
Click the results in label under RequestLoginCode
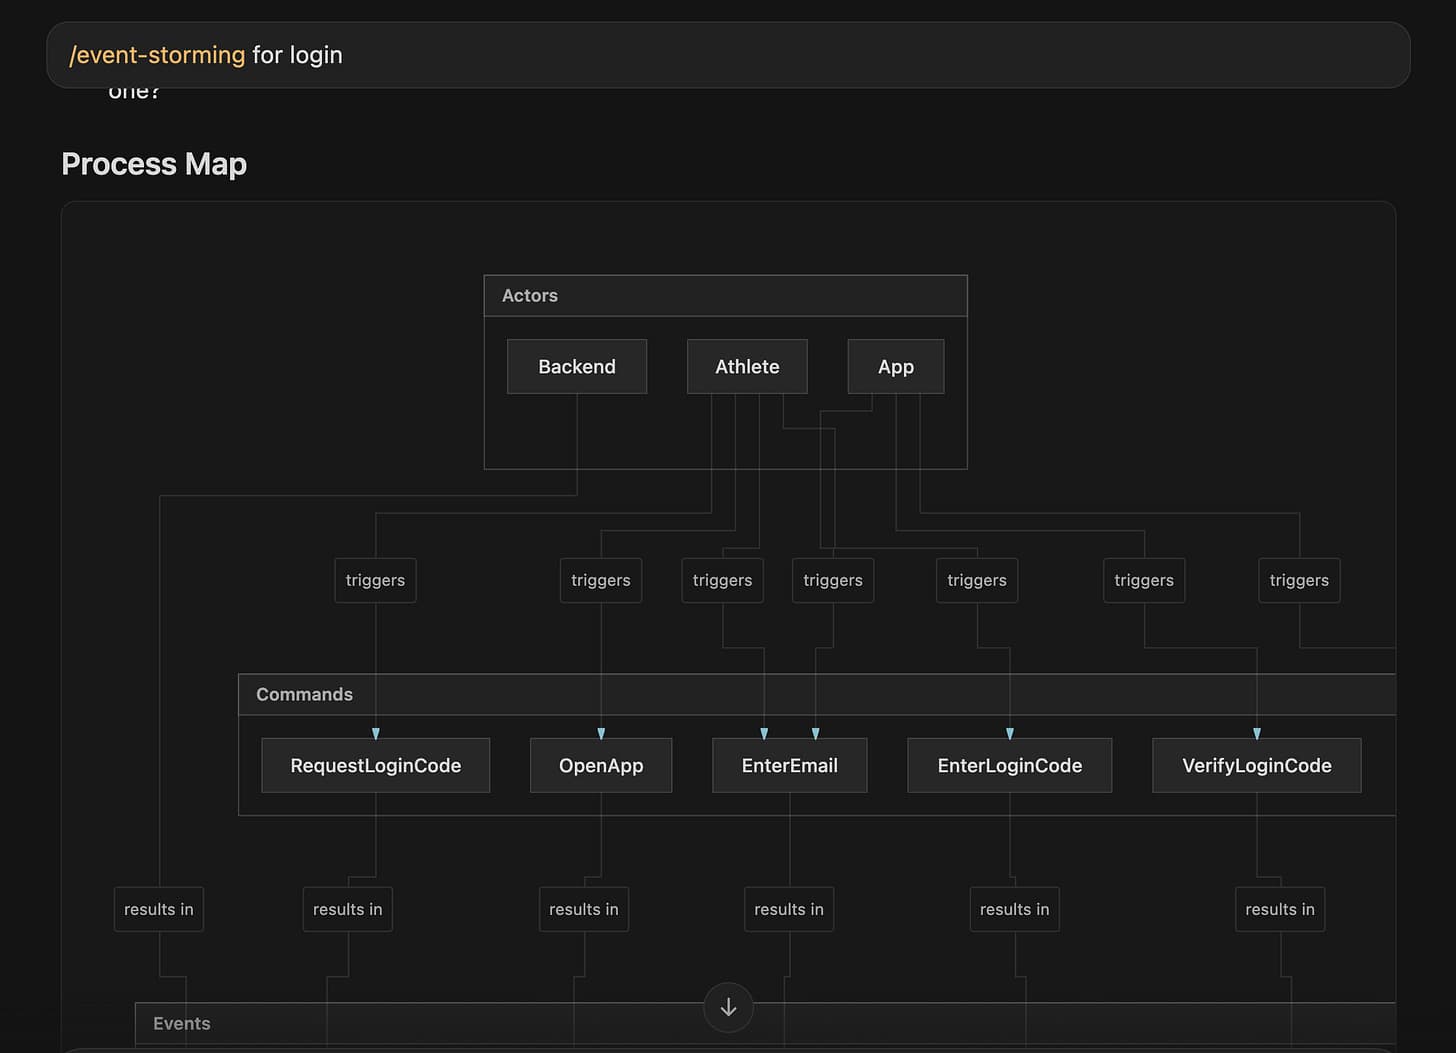(x=348, y=910)
